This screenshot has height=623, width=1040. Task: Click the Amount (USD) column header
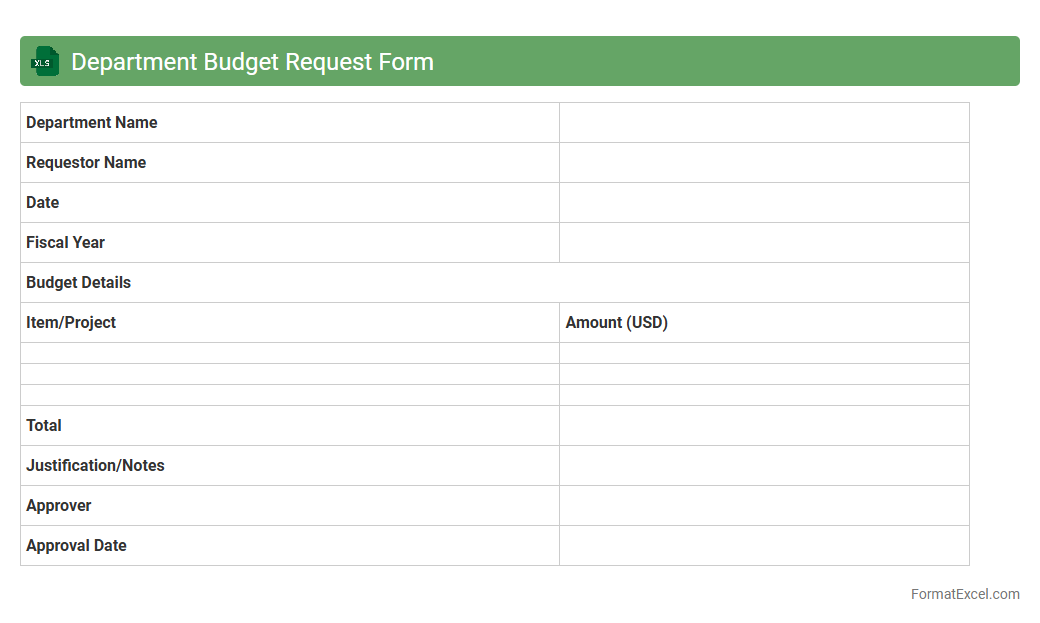pos(764,323)
